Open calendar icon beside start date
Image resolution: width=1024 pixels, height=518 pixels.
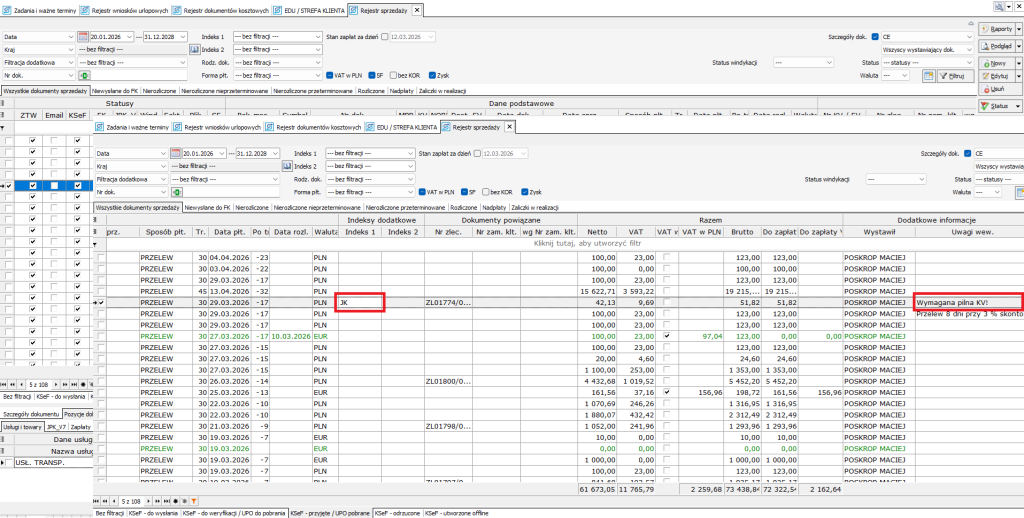(x=83, y=36)
